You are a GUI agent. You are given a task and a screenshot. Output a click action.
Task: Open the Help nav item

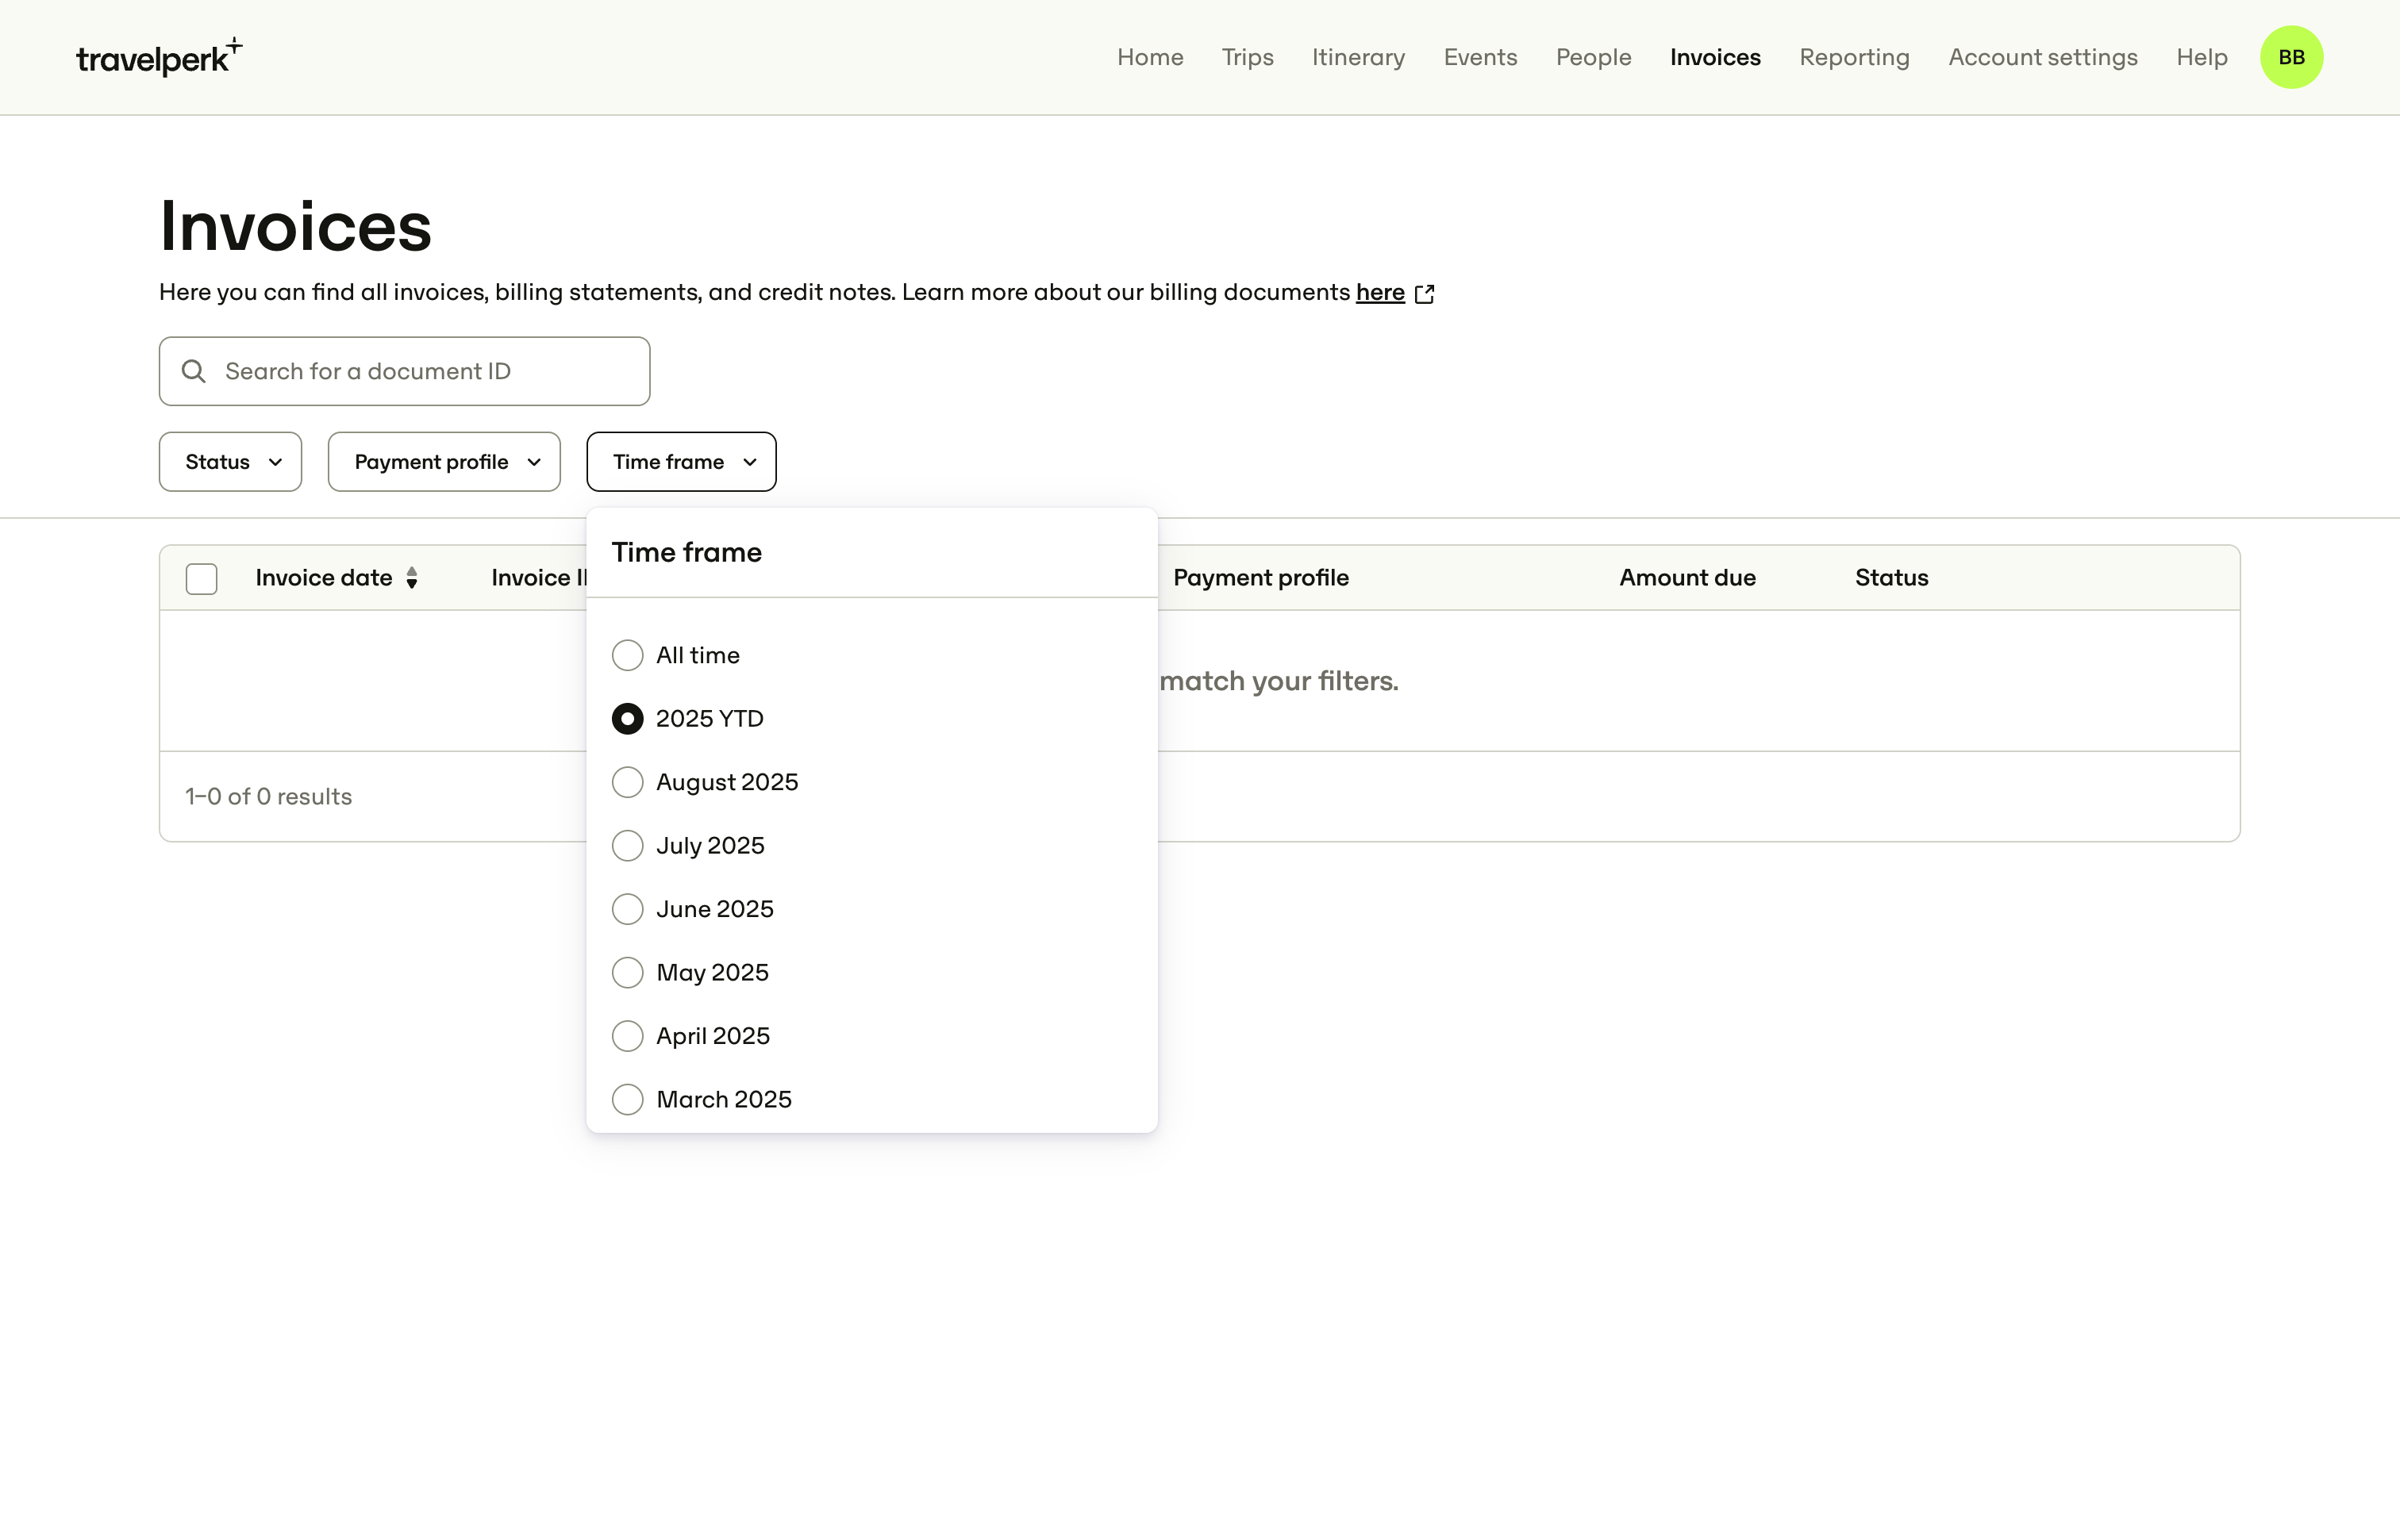pyautogui.click(x=2201, y=57)
